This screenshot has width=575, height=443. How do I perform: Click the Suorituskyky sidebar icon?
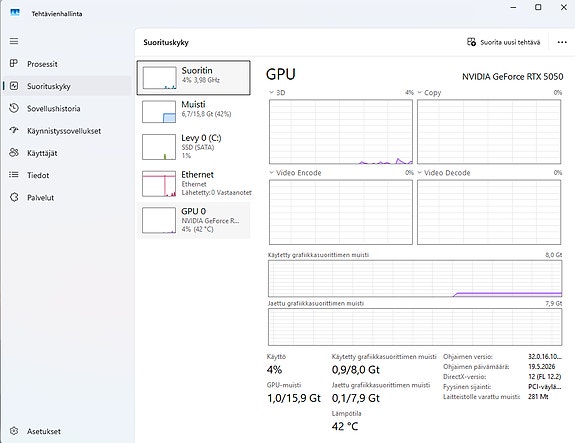click(14, 86)
